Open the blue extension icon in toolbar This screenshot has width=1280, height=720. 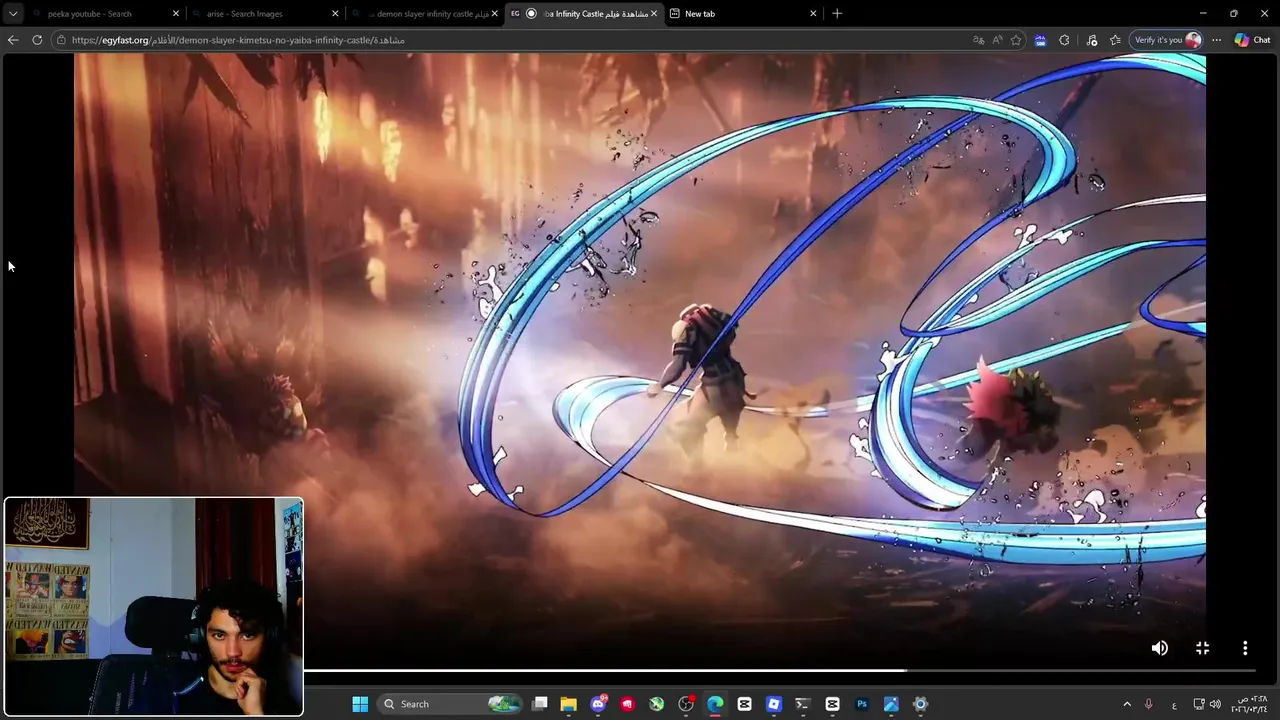click(1040, 40)
